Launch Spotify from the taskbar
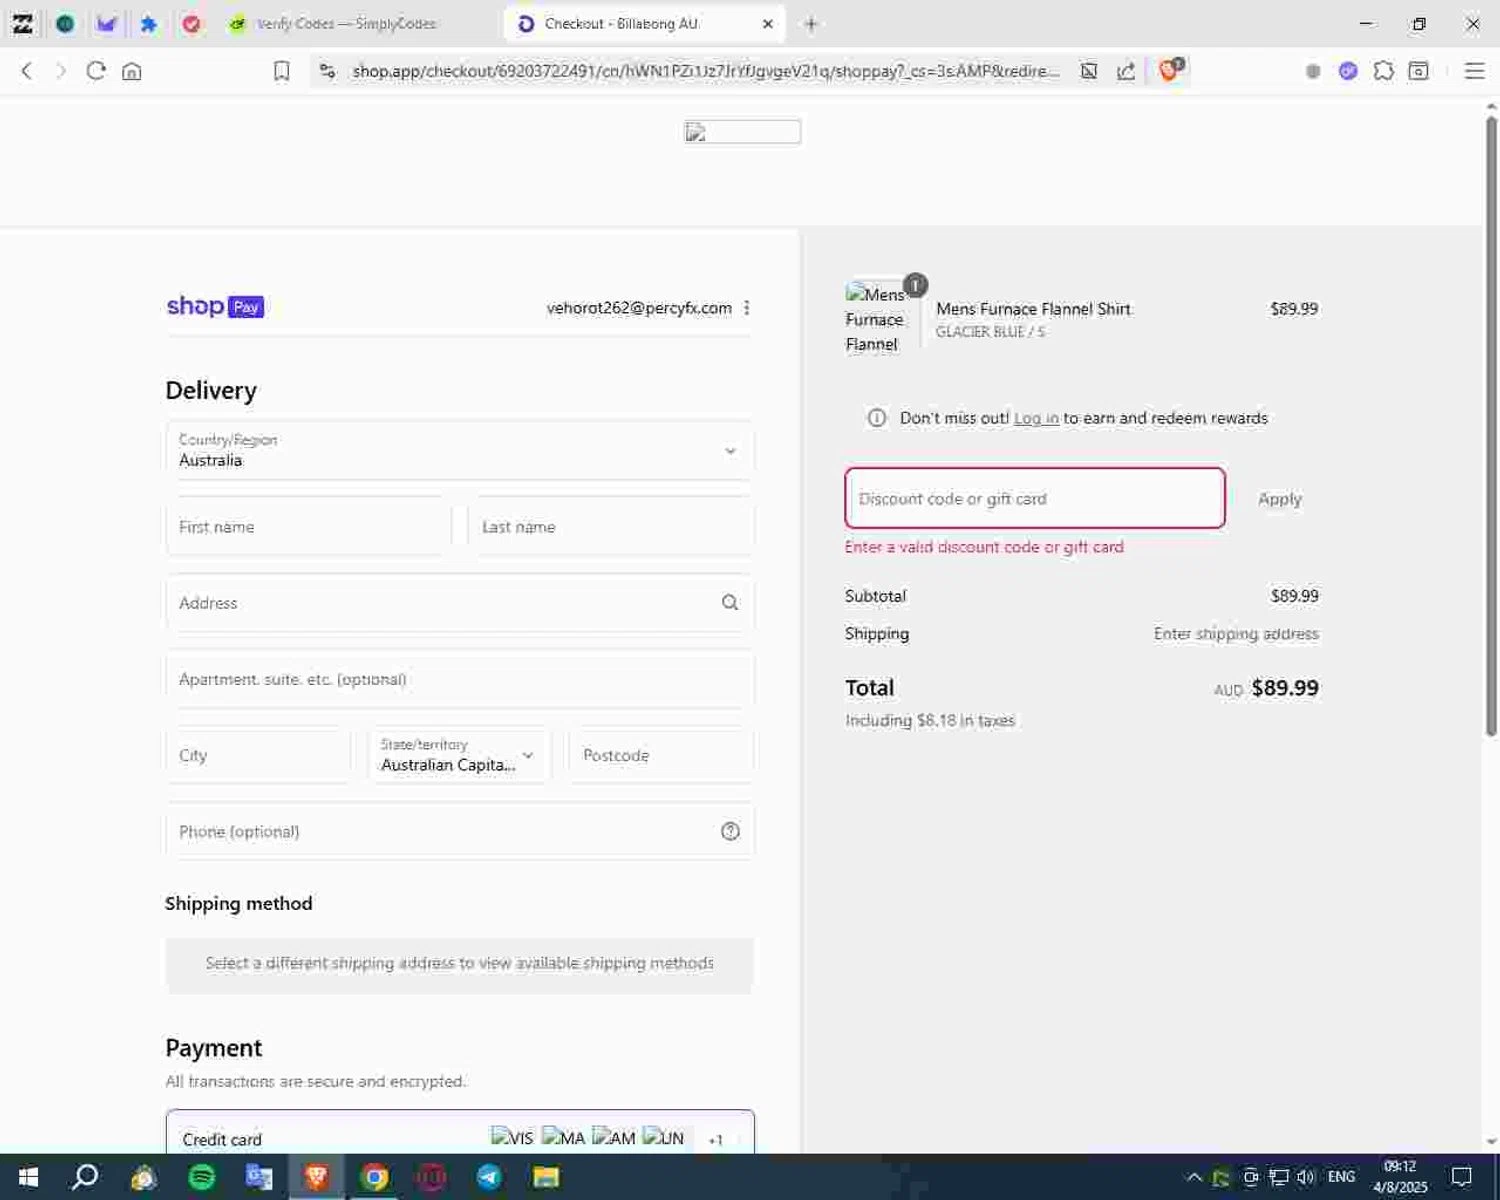 point(202,1177)
